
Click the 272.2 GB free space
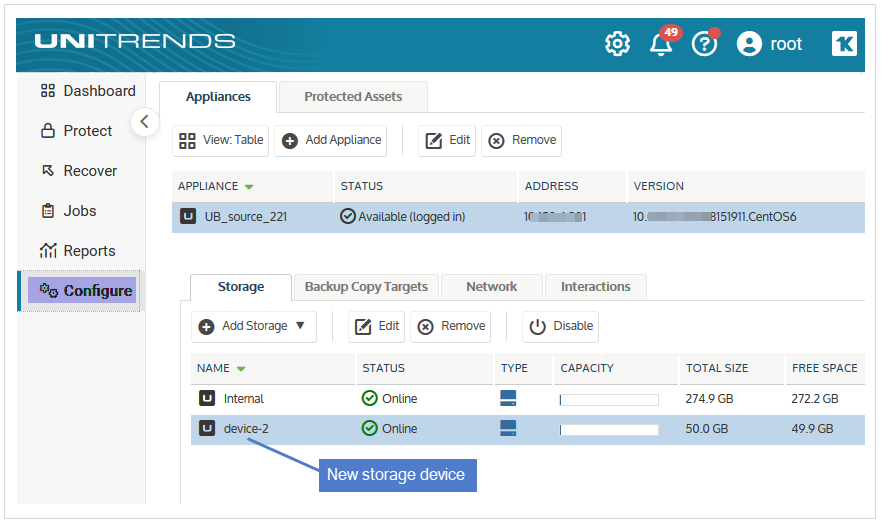815,399
